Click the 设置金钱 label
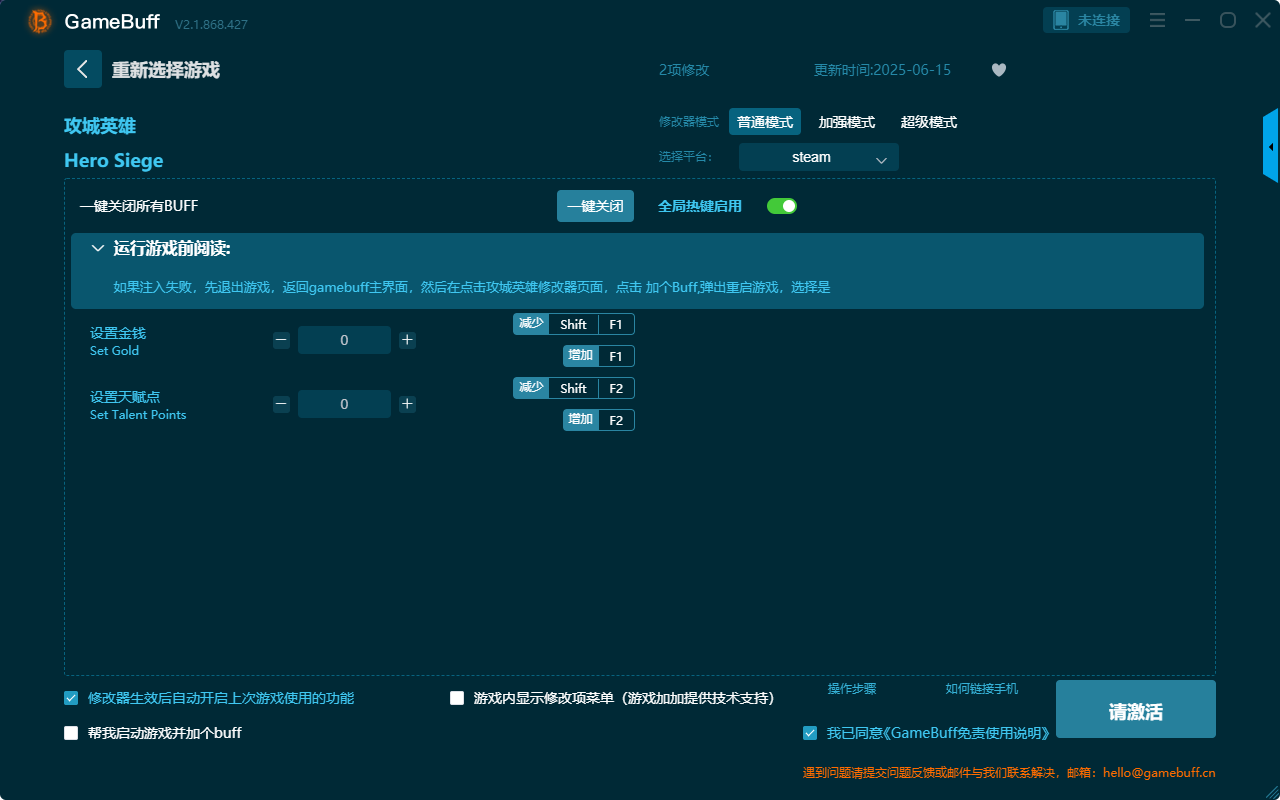The image size is (1280, 800). (118, 333)
